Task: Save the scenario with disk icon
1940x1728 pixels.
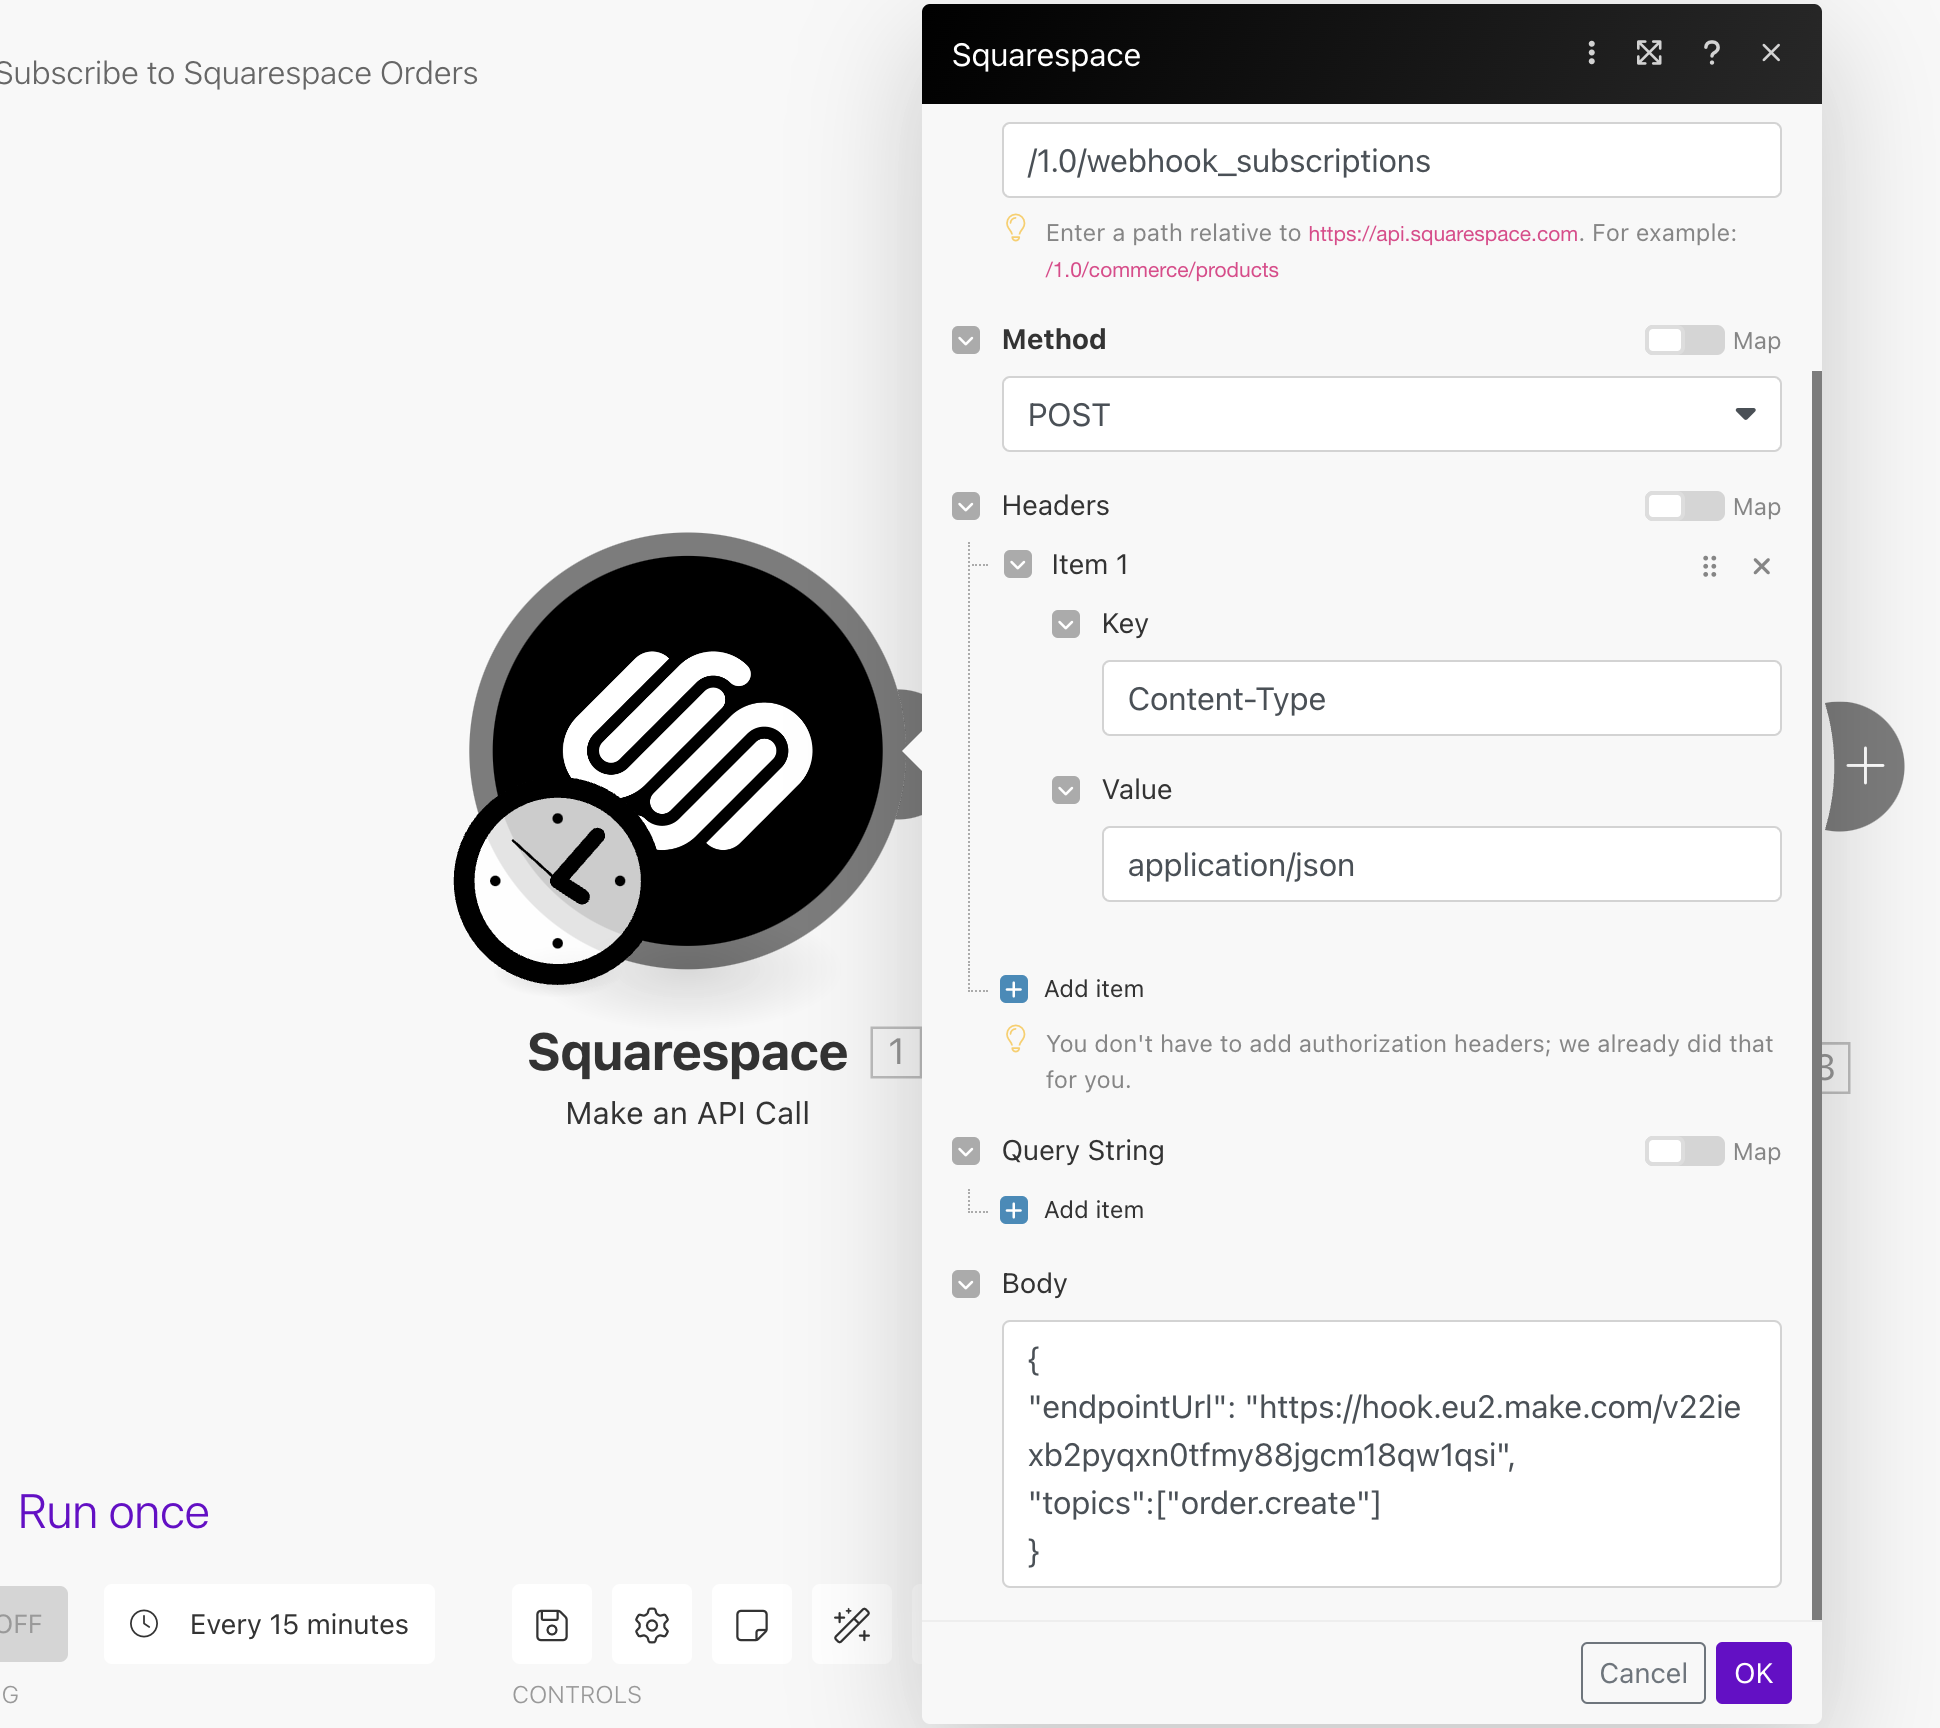Action: click(x=552, y=1625)
